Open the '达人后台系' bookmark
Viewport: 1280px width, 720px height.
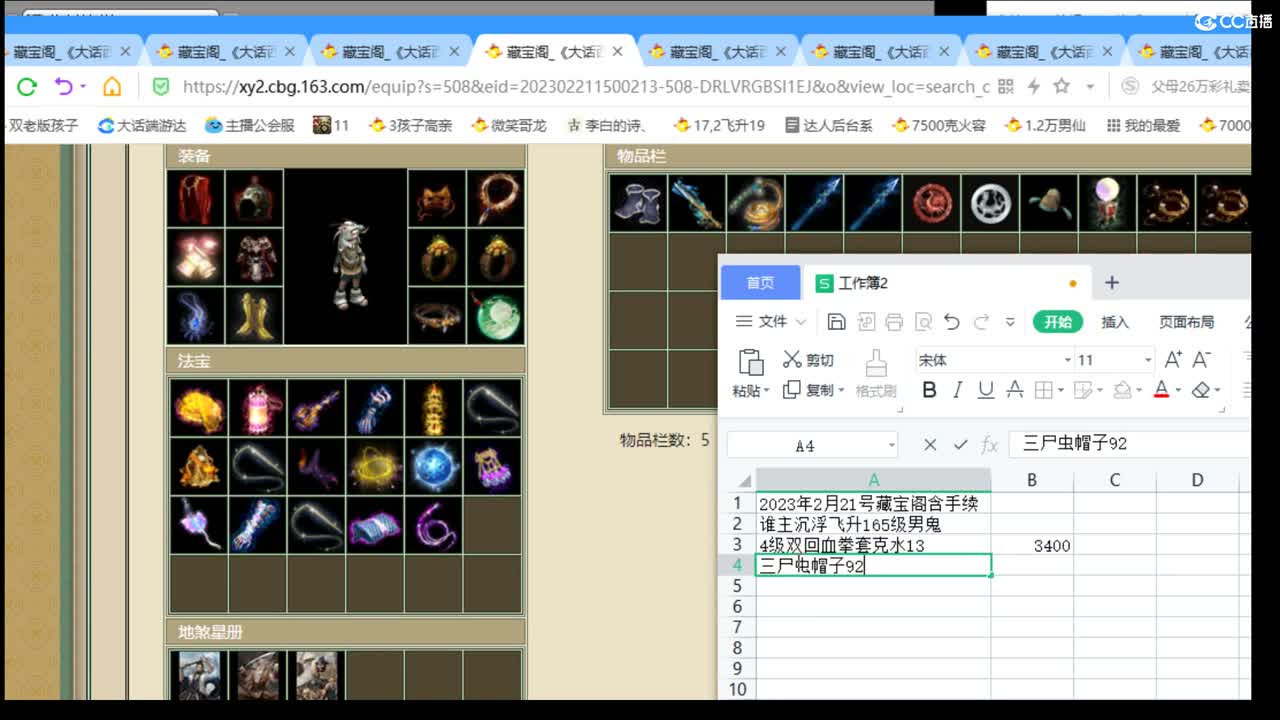pyautogui.click(x=828, y=125)
